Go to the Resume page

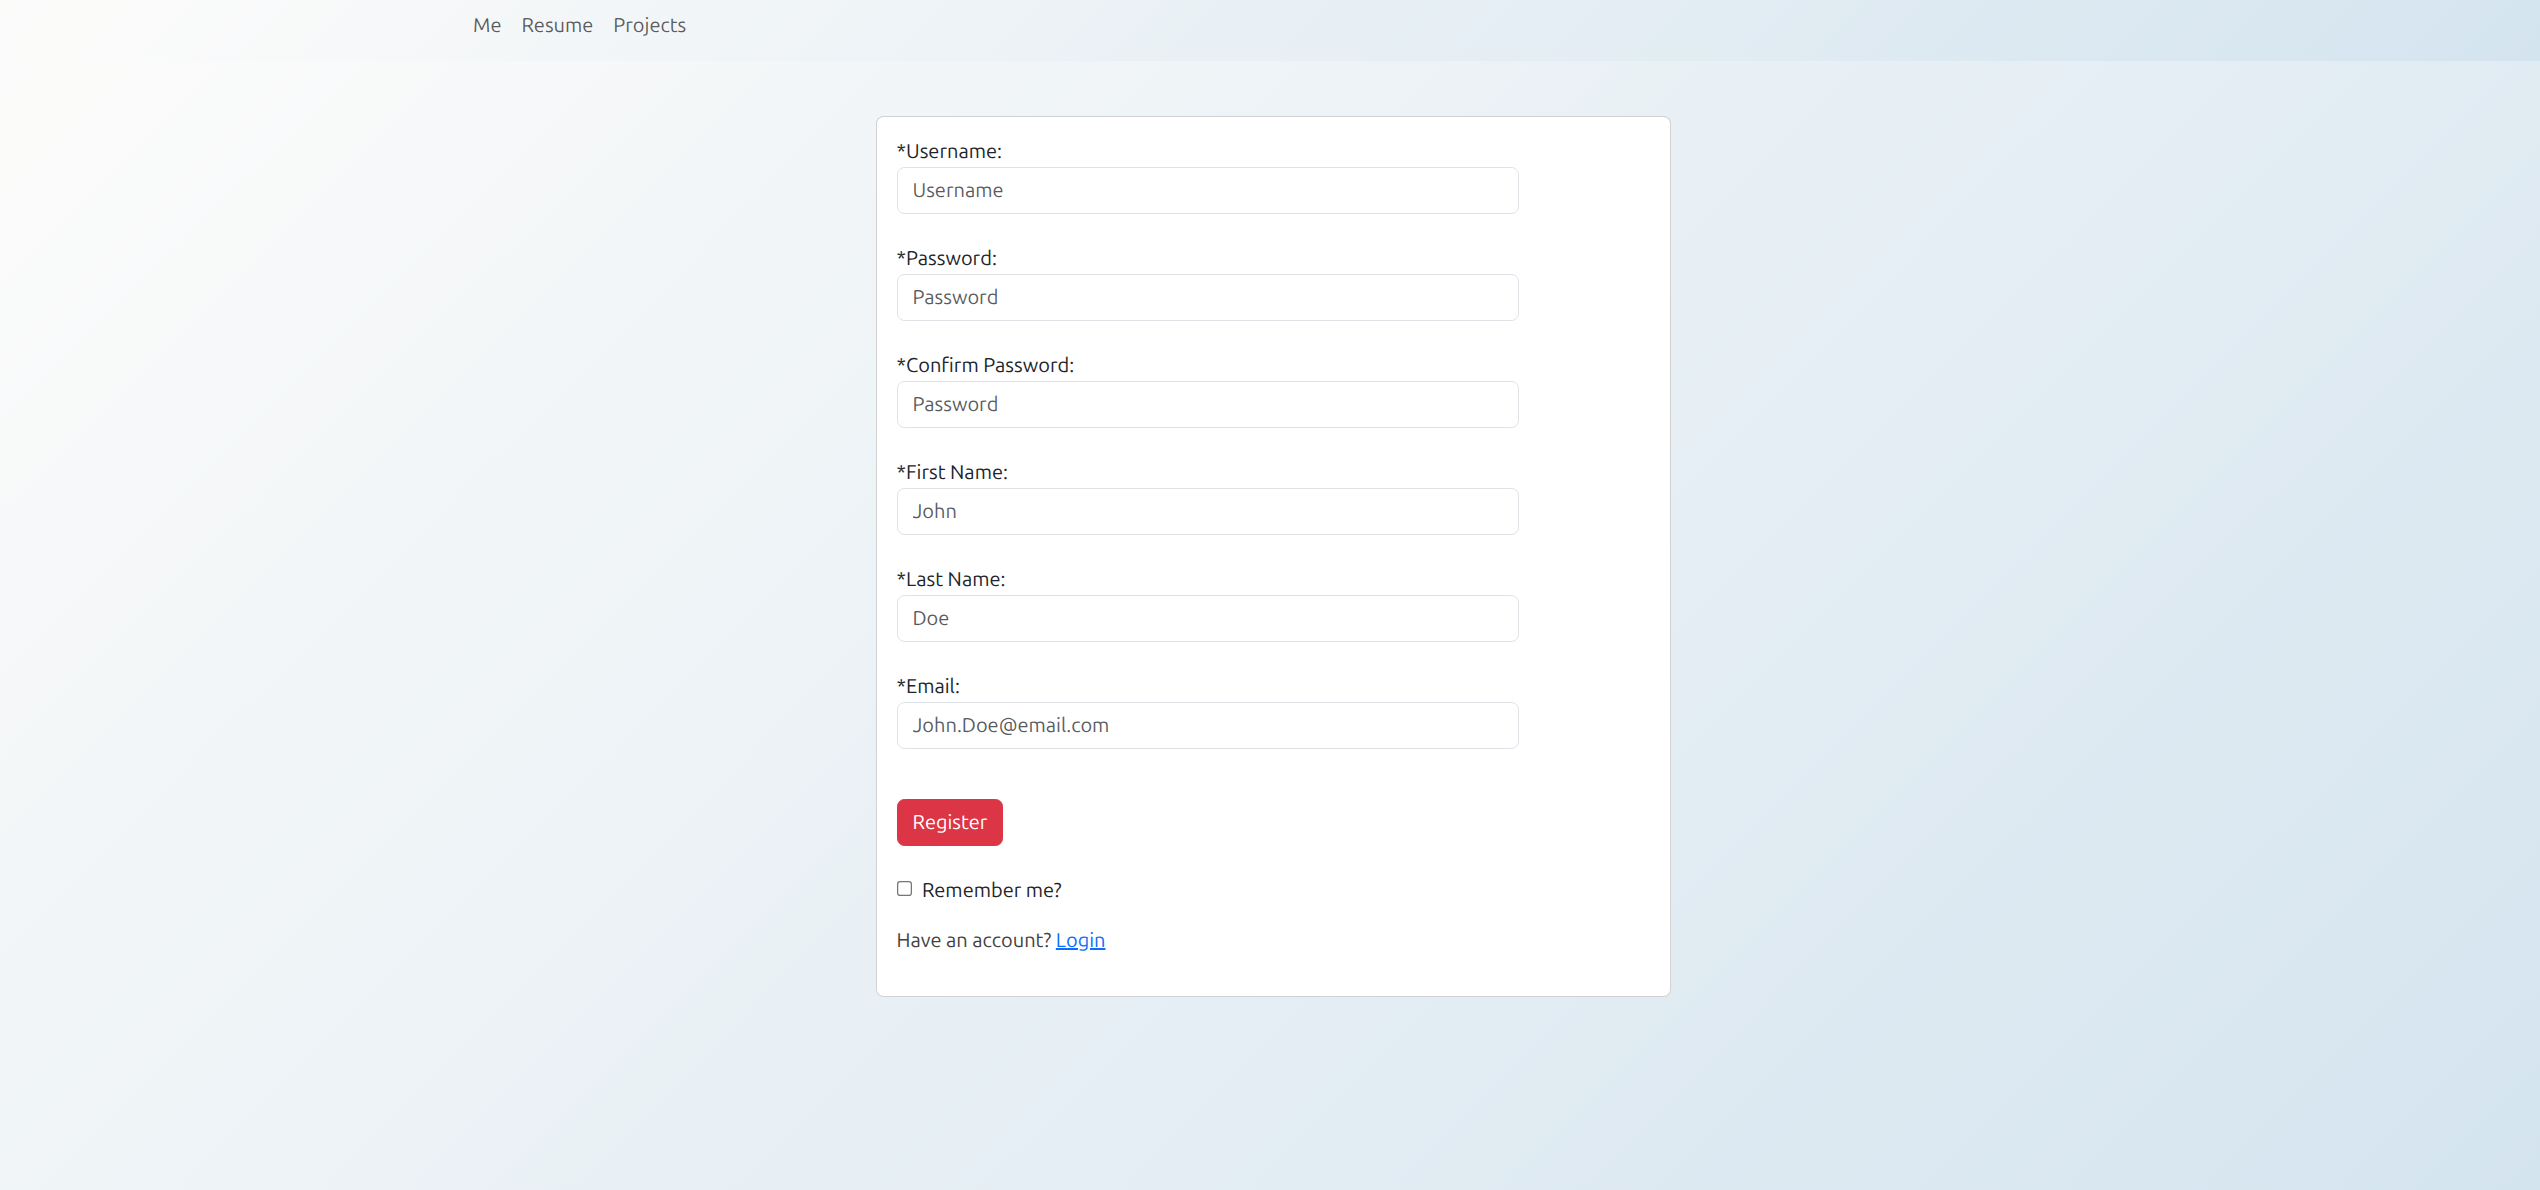[x=557, y=25]
